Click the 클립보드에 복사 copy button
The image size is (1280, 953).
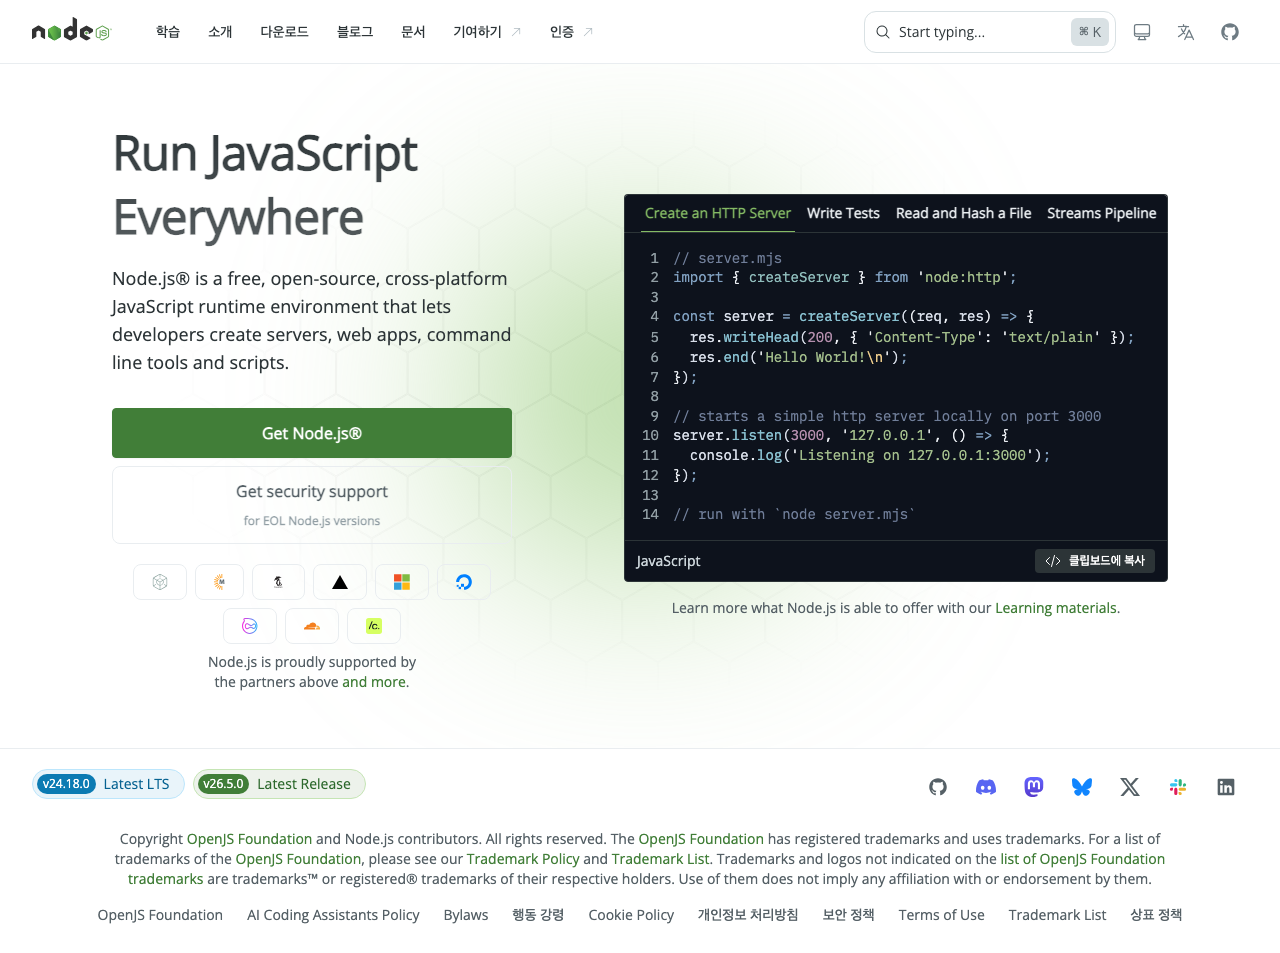[1095, 561]
